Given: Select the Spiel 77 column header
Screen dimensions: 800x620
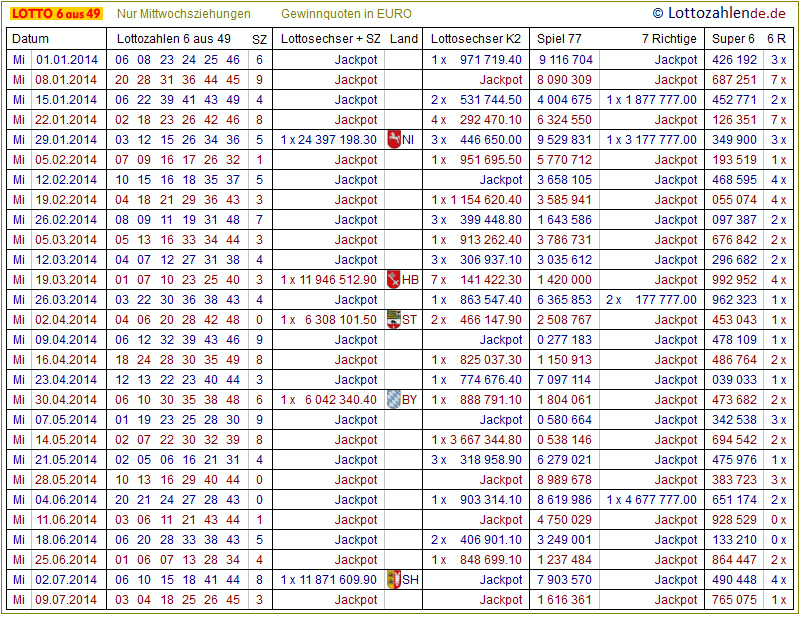Looking at the screenshot, I should click(x=559, y=39).
